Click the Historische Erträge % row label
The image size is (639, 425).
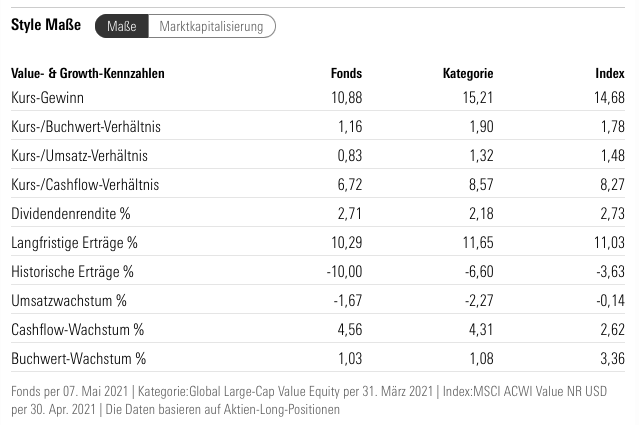point(72,272)
